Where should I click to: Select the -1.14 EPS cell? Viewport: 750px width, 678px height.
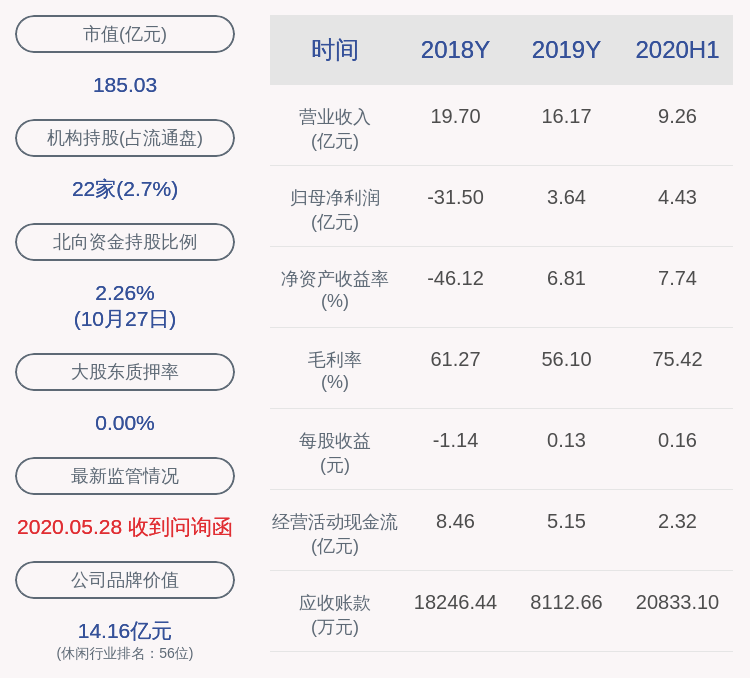coord(455,440)
